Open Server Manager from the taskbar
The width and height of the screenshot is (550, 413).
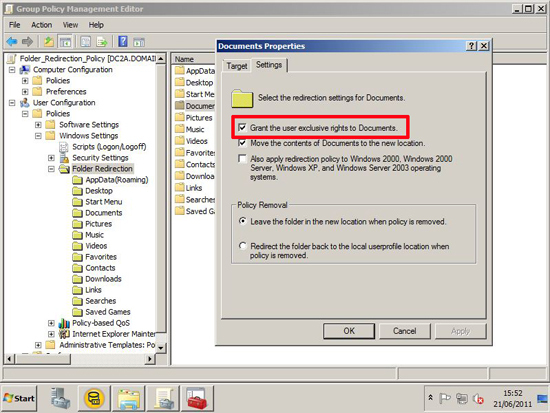coord(60,398)
